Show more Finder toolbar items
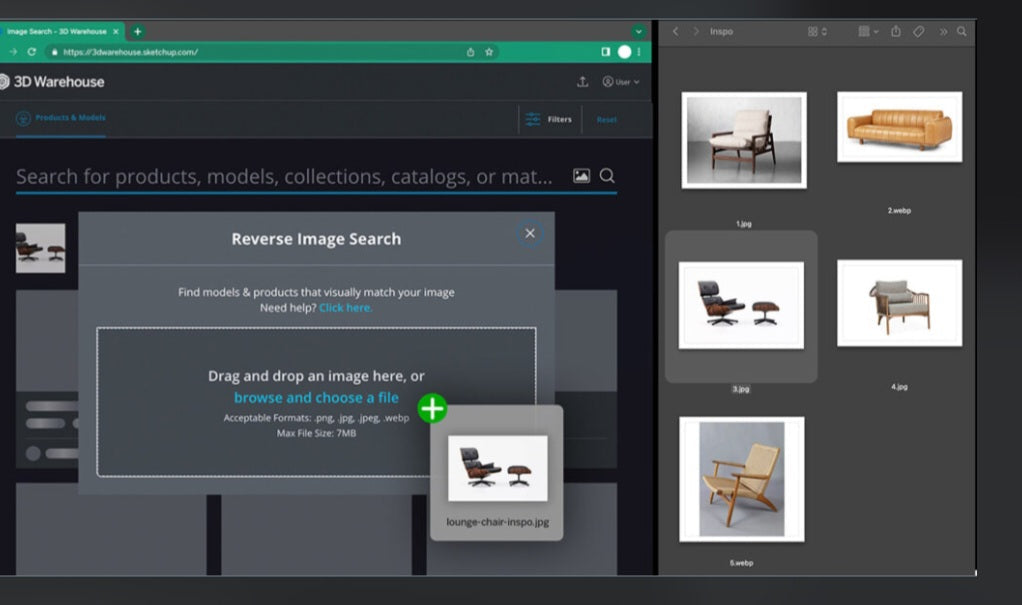This screenshot has width=1022, height=605. click(943, 31)
